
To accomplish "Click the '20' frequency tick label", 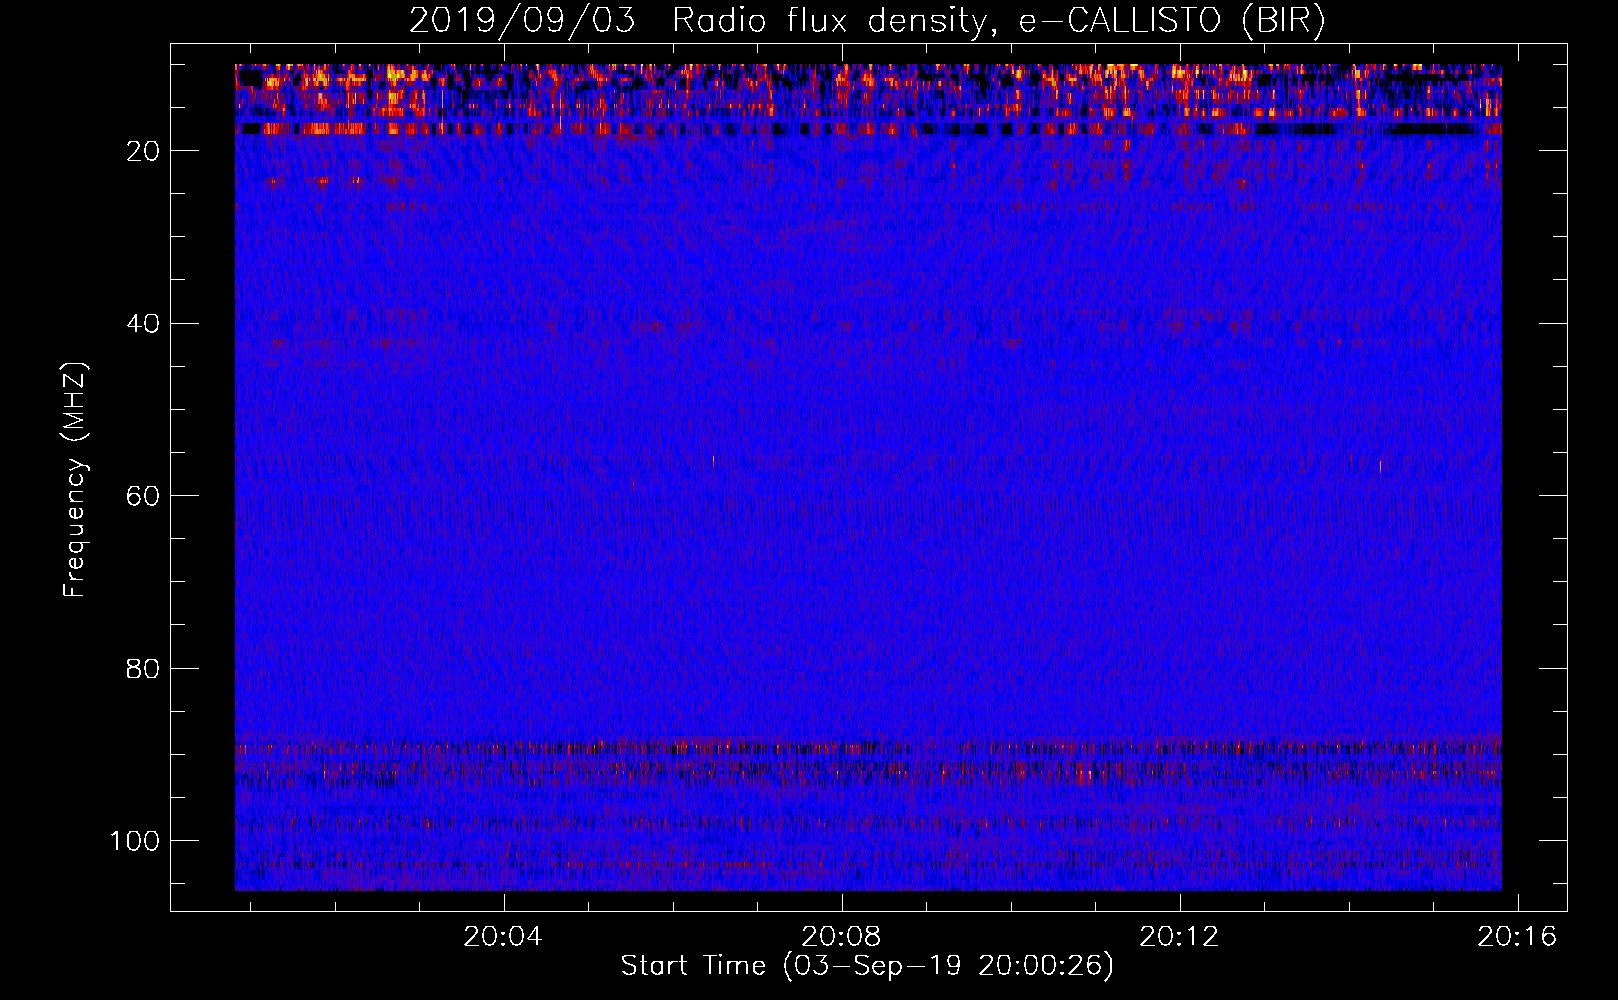I will coord(143,151).
